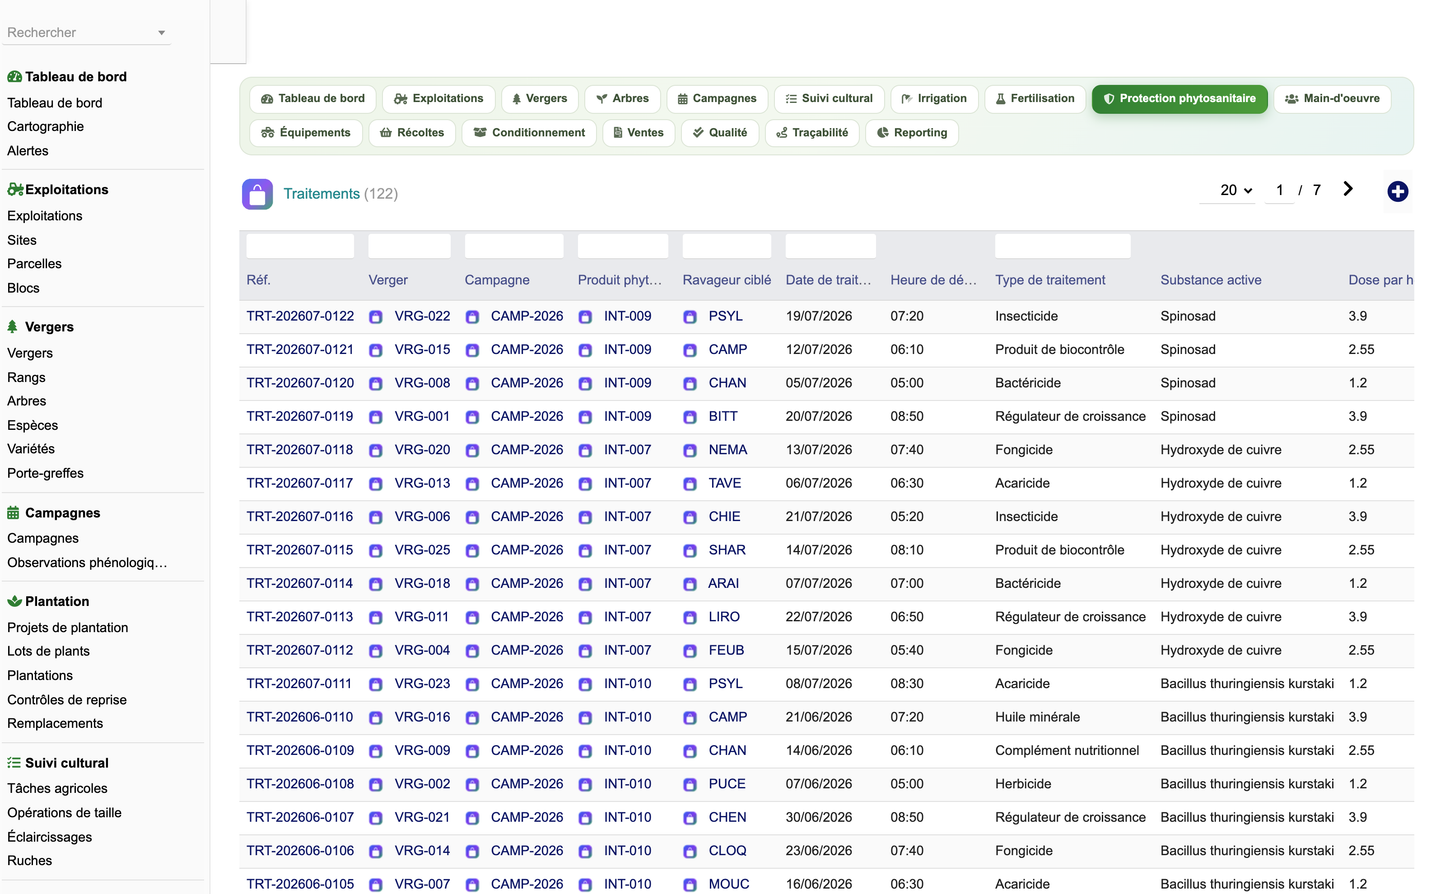The width and height of the screenshot is (1445, 894).
Task: Open the Irrigation tab
Action: click(934, 99)
